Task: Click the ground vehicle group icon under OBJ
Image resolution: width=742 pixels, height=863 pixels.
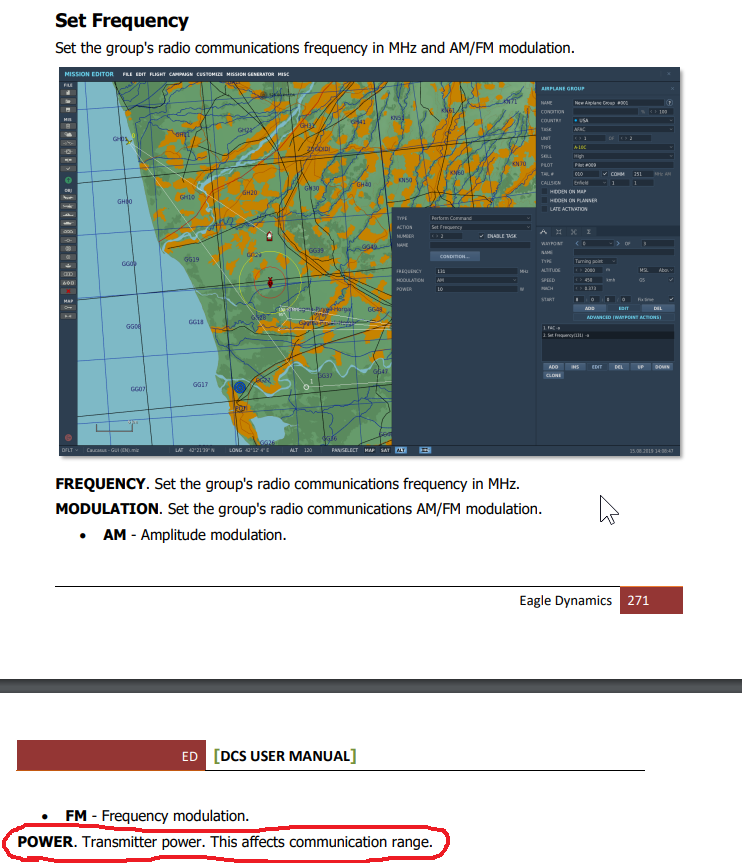Action: coord(68,223)
